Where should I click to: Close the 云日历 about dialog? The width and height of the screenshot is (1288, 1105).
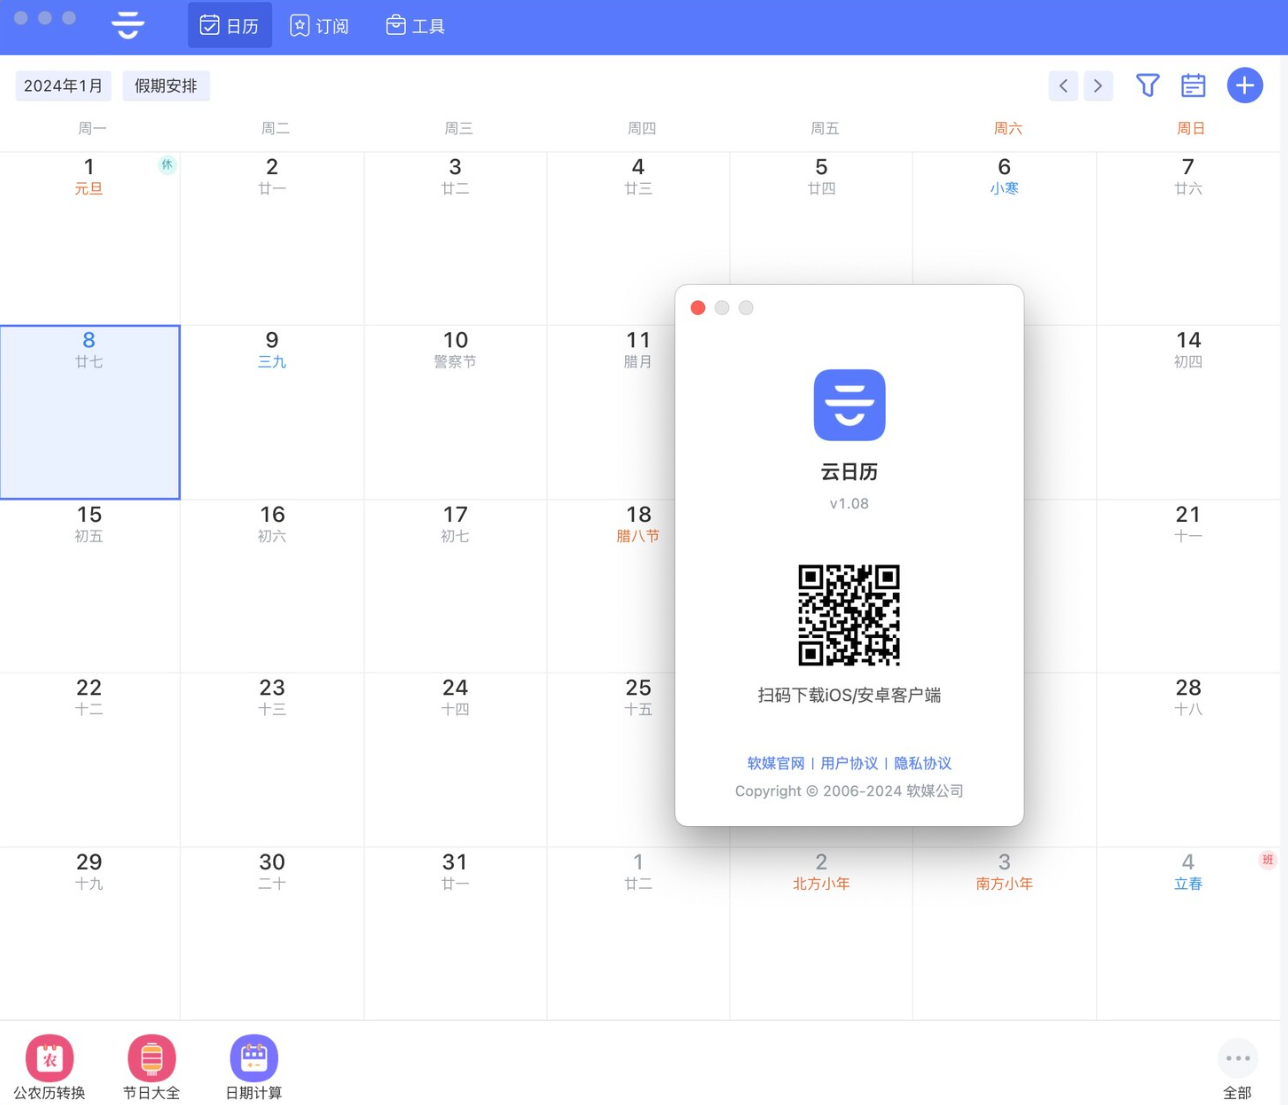pyautogui.click(x=698, y=308)
